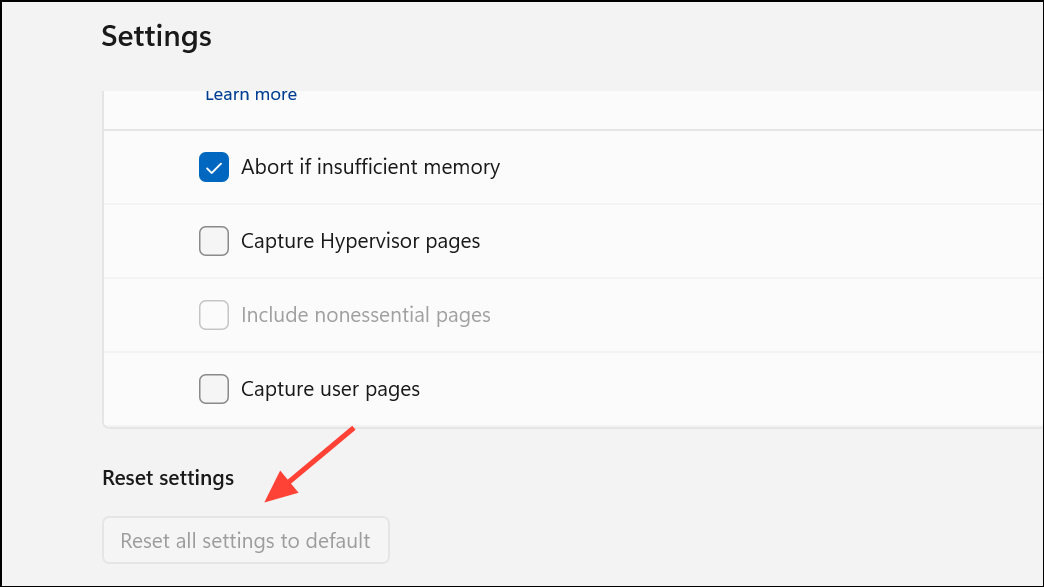Click Reset all settings to default button
Viewport: 1044px width, 587px height.
tap(246, 540)
